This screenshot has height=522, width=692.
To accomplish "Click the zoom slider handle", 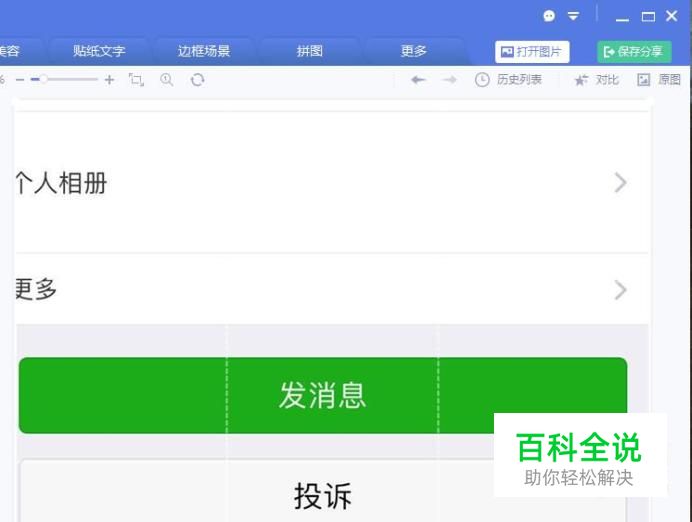I will click(44, 79).
